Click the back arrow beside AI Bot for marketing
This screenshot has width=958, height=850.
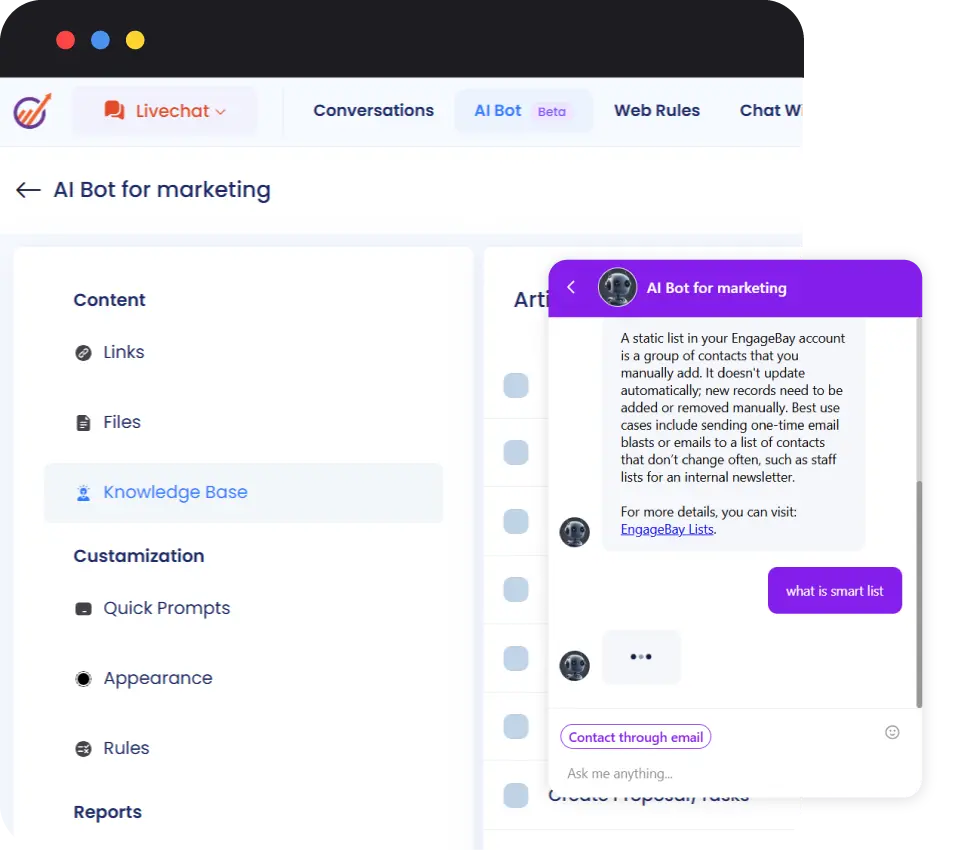click(x=28, y=190)
